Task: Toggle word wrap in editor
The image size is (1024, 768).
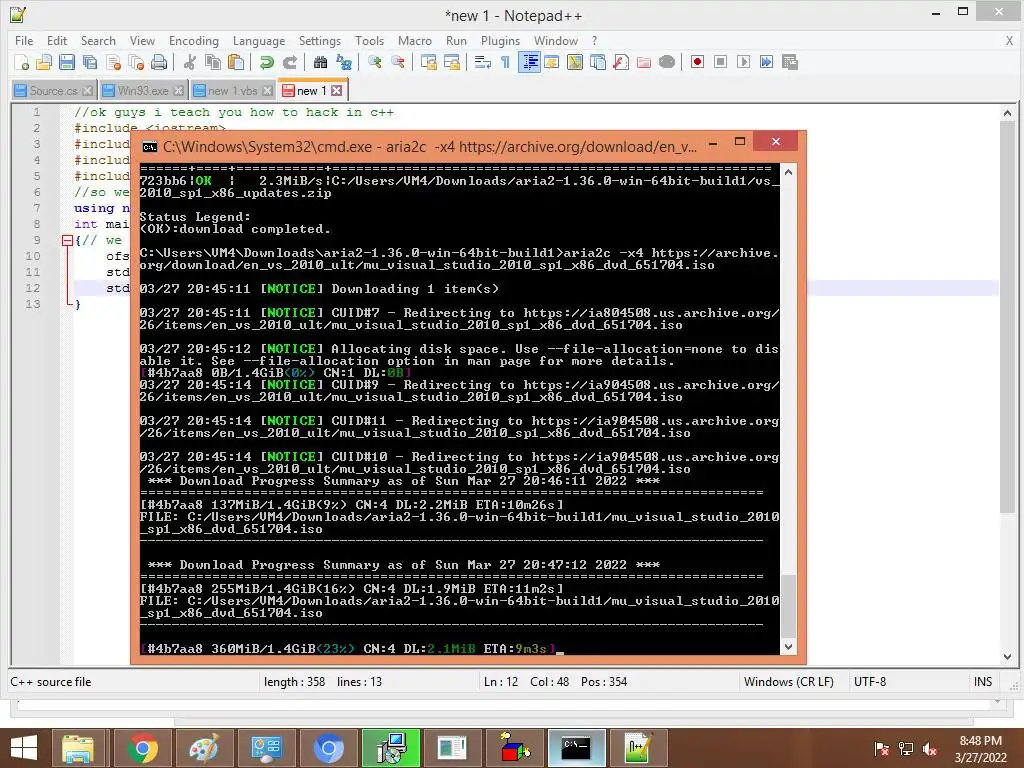Action: pos(483,62)
